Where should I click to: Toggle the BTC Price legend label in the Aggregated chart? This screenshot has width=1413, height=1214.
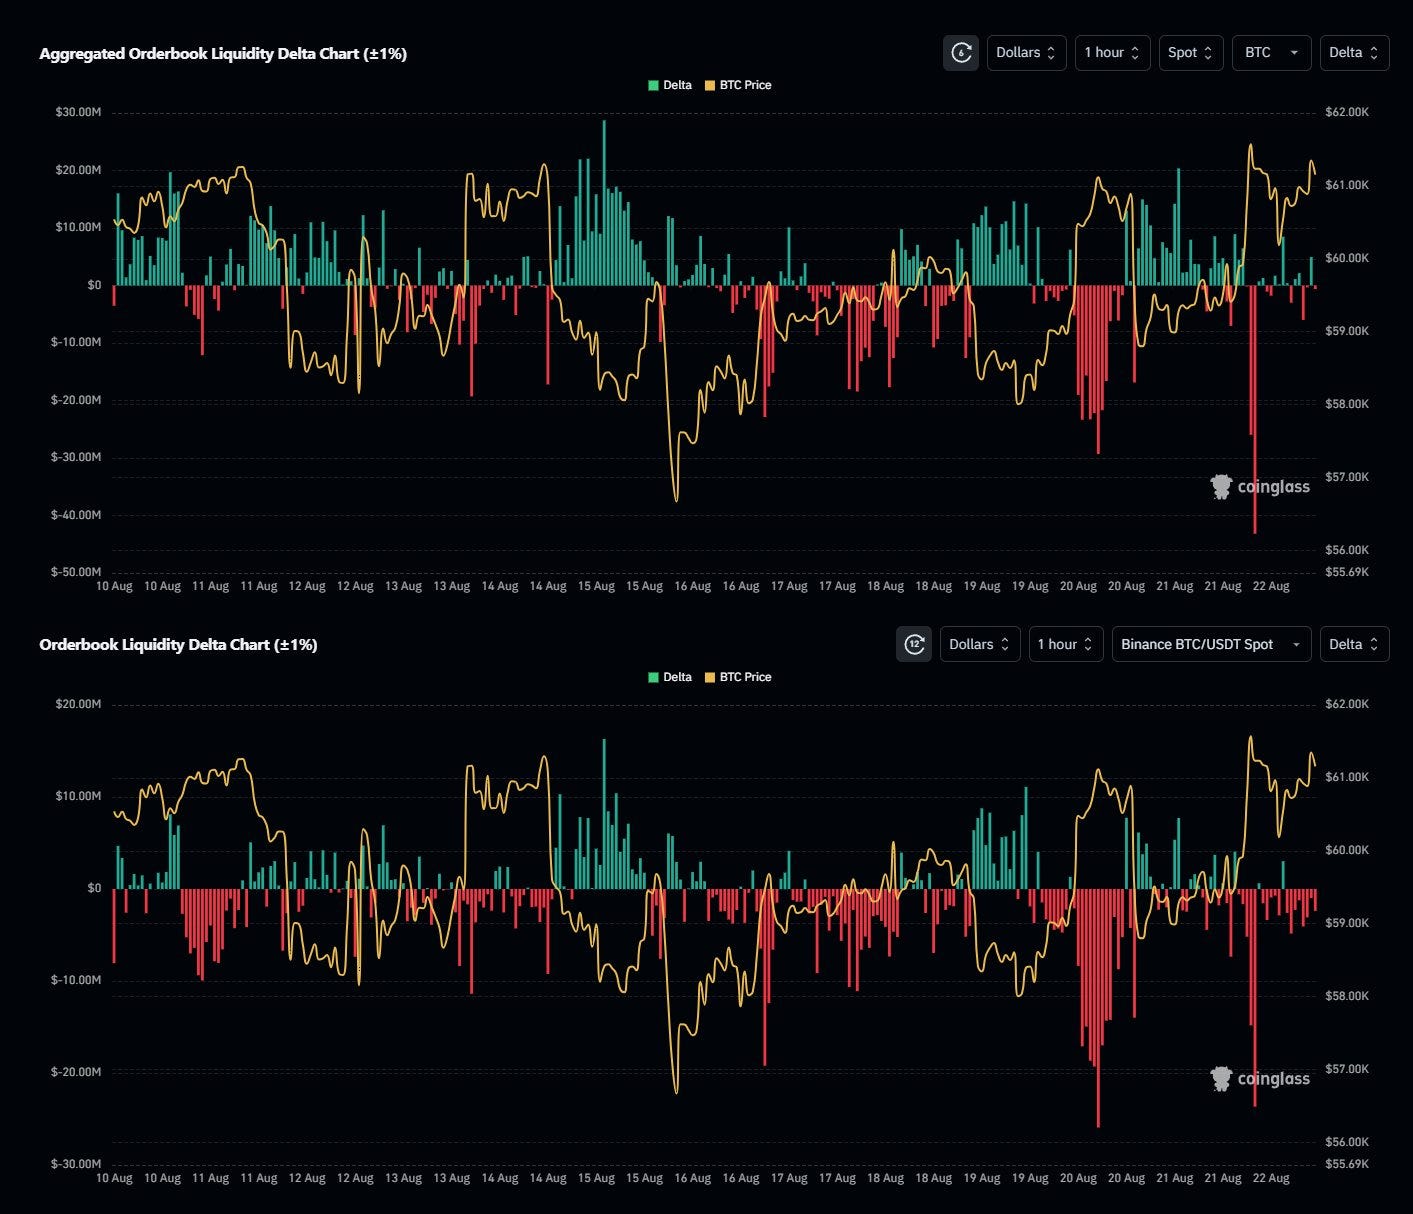coord(745,85)
